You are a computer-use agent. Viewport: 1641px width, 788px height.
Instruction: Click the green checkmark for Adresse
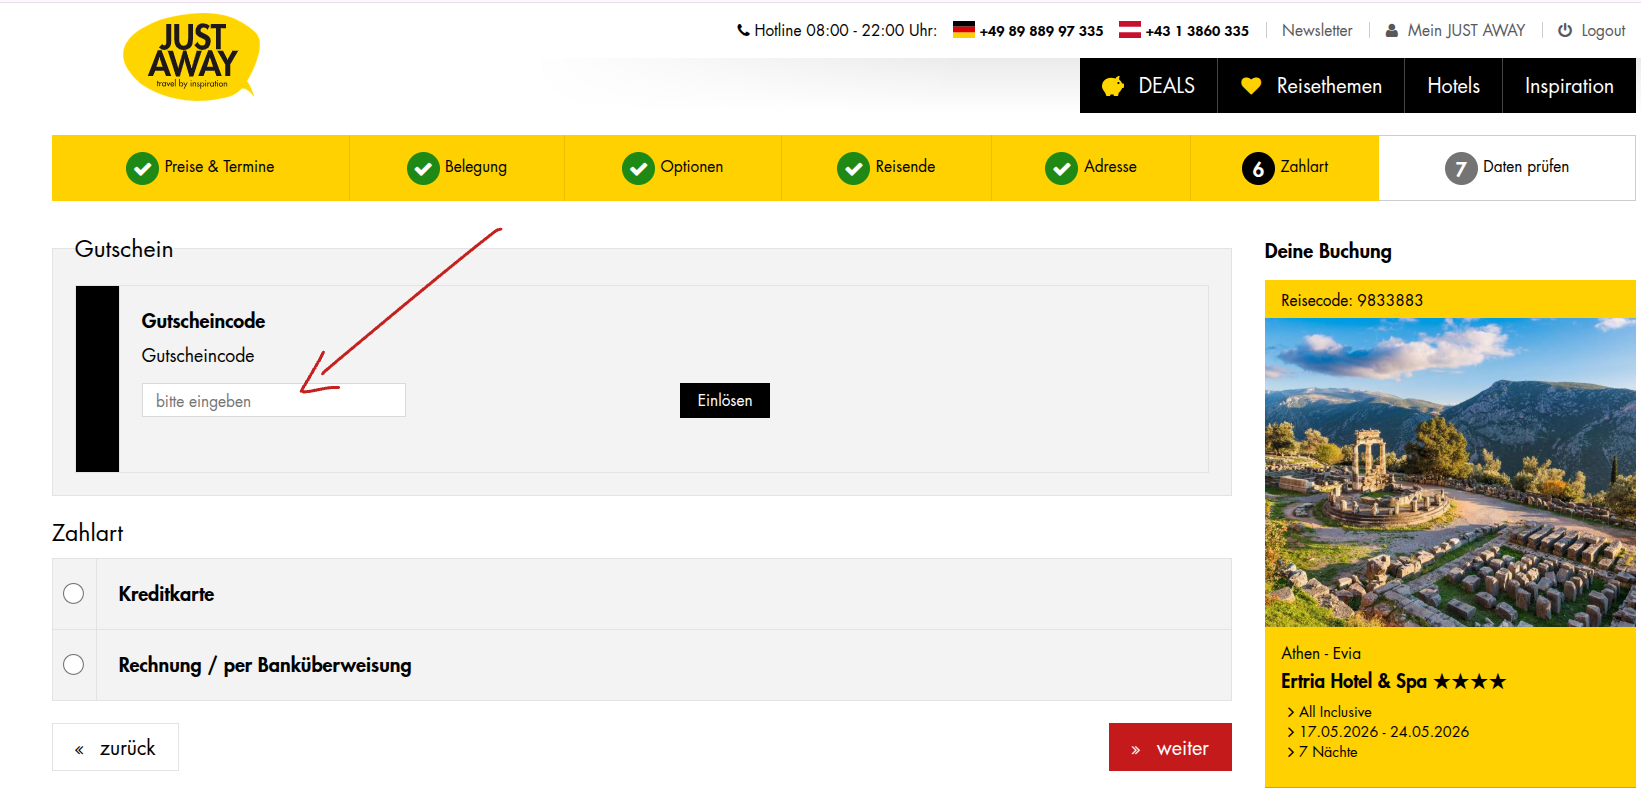1061,168
